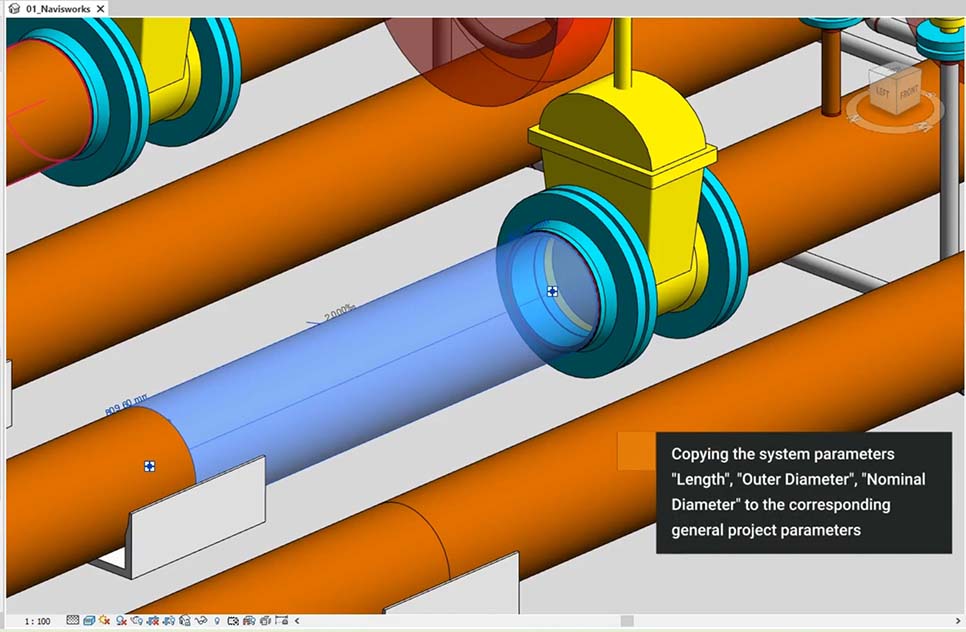Toggle Shadows in the view
Screen dimensions: 966x632
pyautogui.click(x=121, y=621)
